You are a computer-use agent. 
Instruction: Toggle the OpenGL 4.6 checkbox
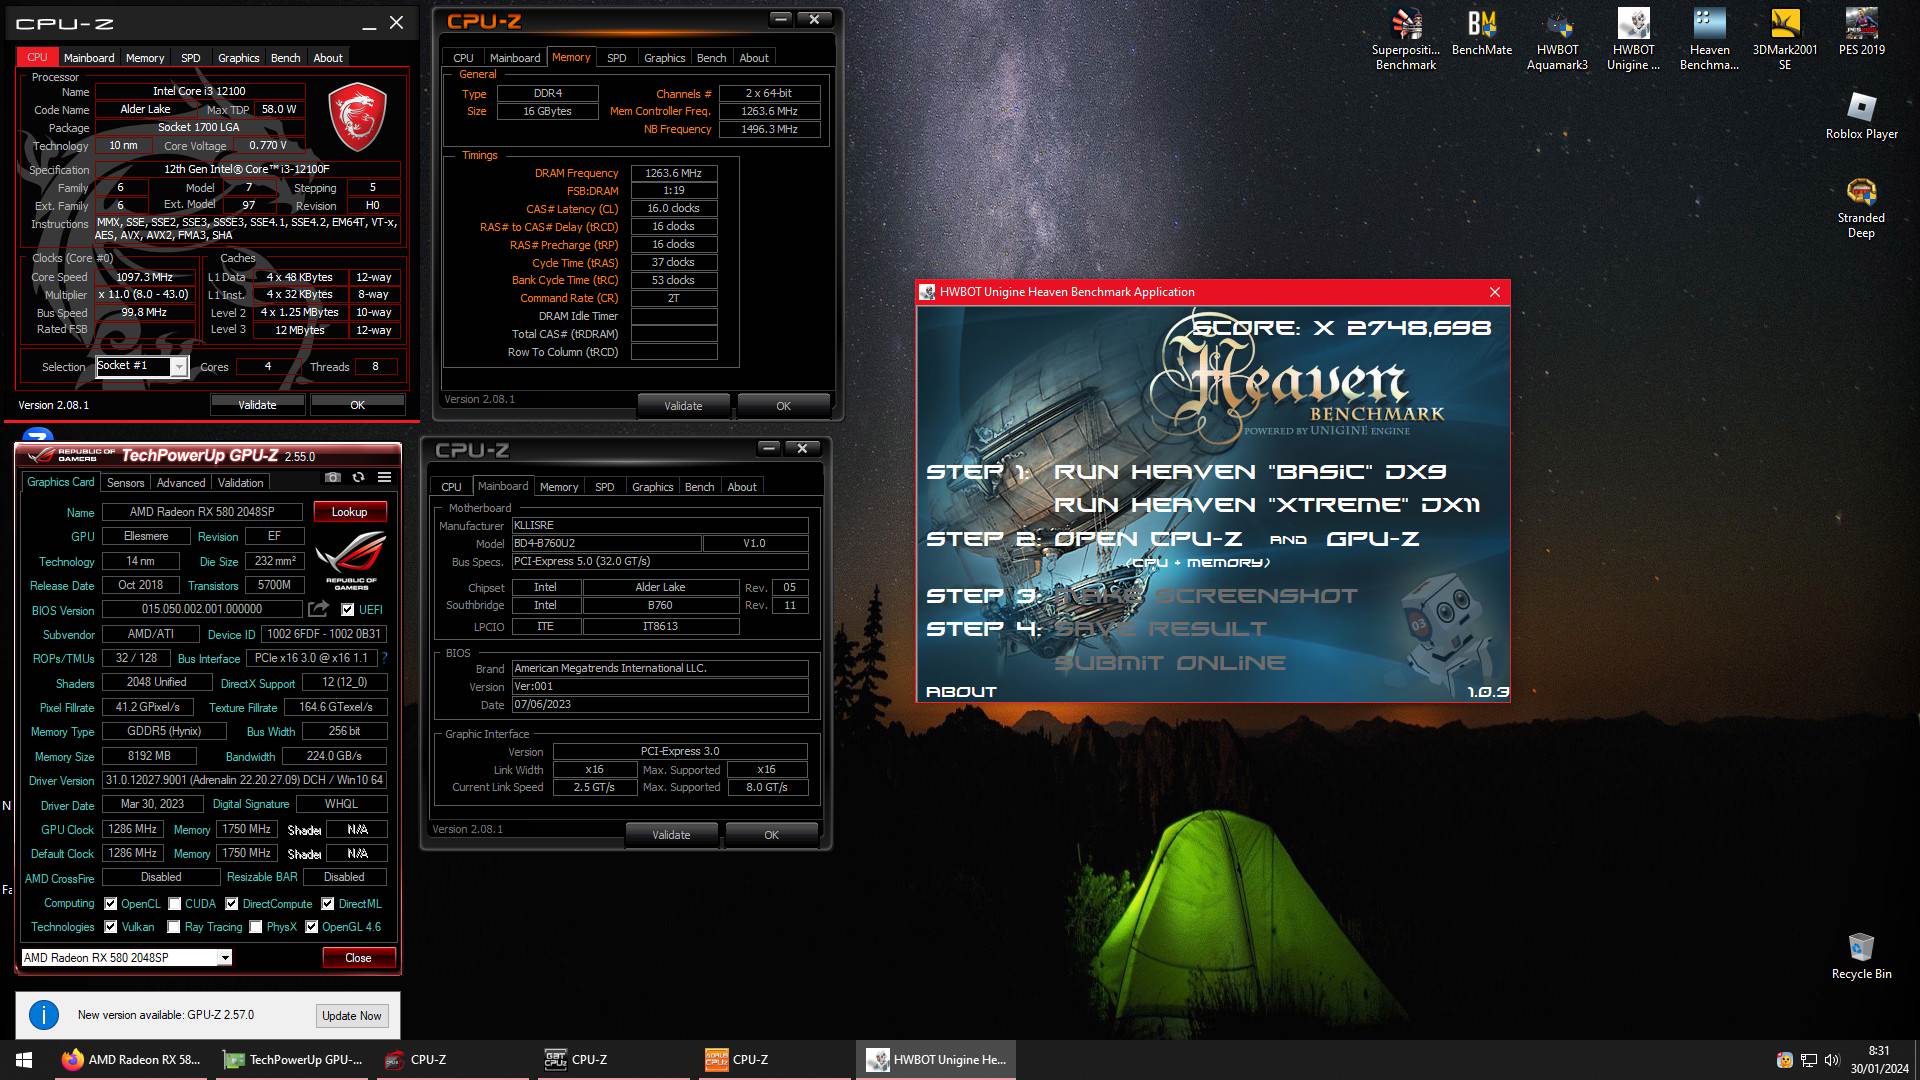(312, 927)
